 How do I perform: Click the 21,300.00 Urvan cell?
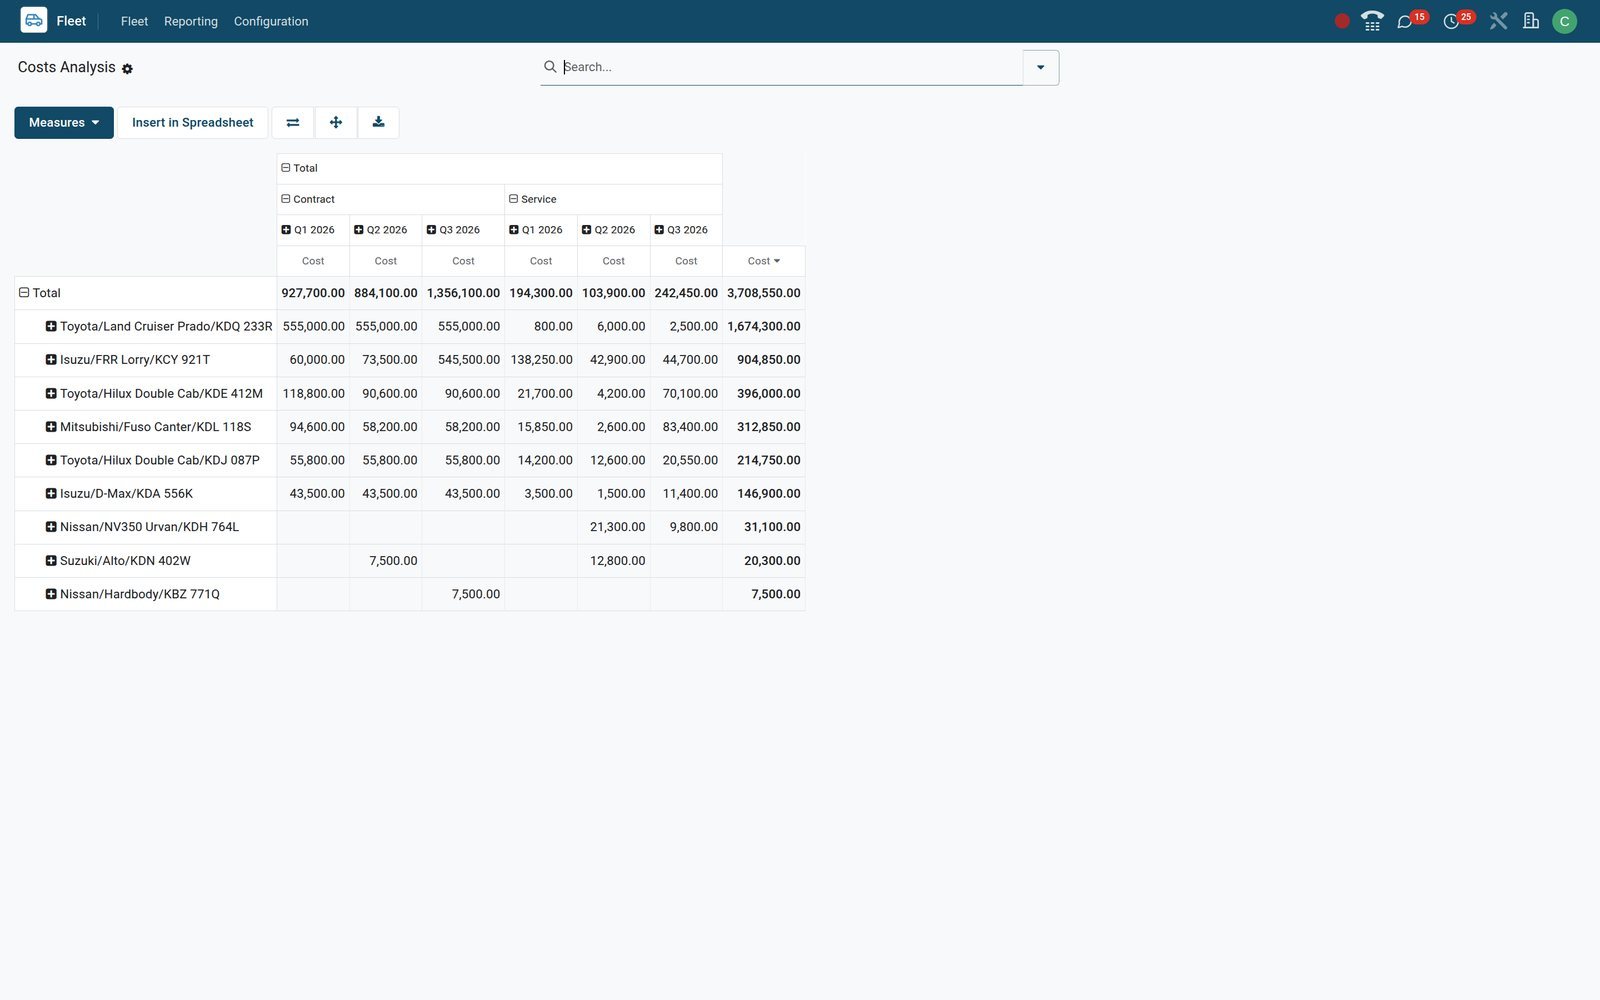(614, 527)
